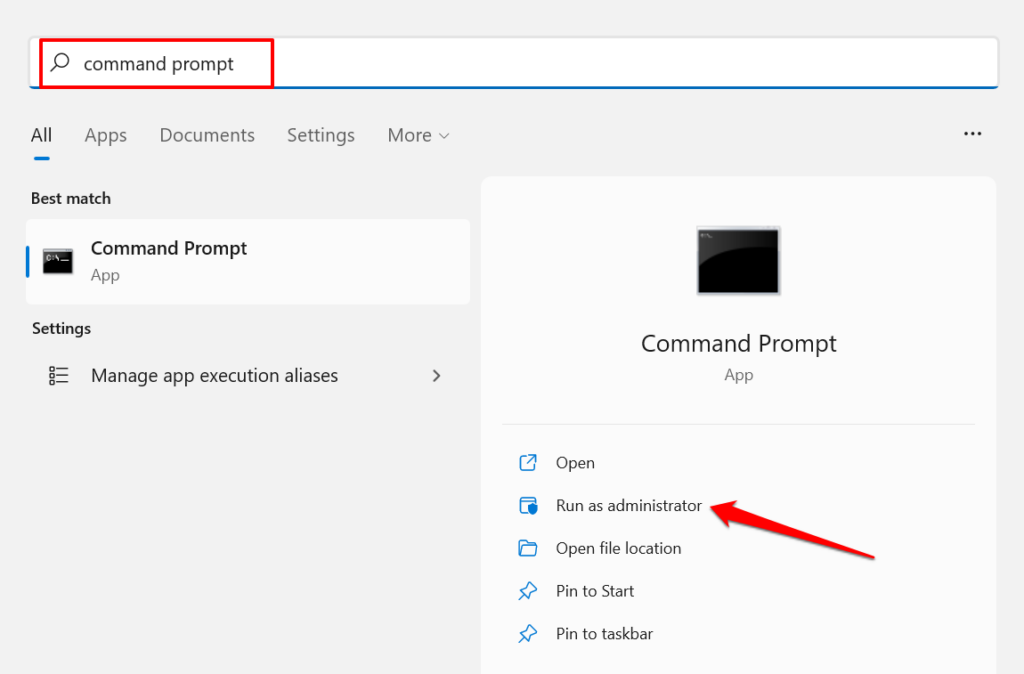Click the Command Prompt icon in Best match
Image resolution: width=1024 pixels, height=674 pixels.
coord(58,261)
